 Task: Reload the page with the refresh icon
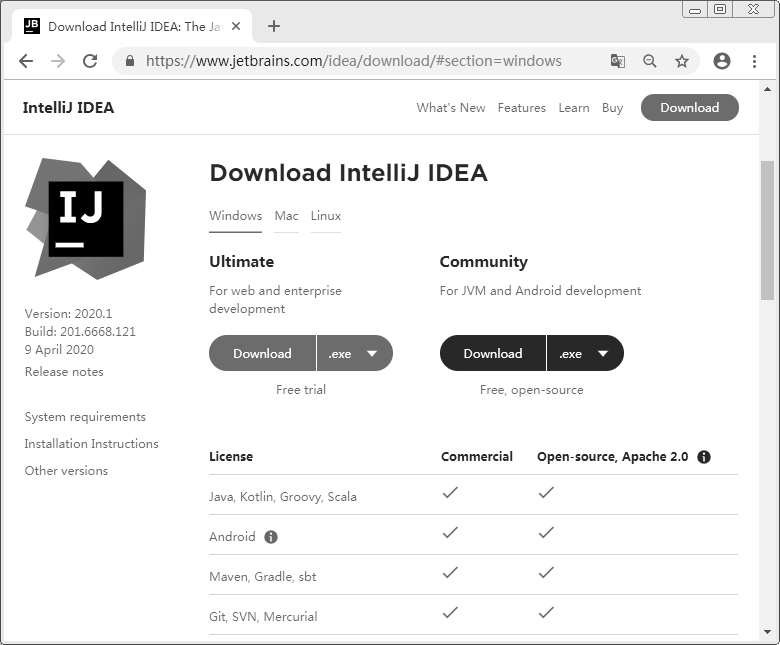click(x=90, y=61)
